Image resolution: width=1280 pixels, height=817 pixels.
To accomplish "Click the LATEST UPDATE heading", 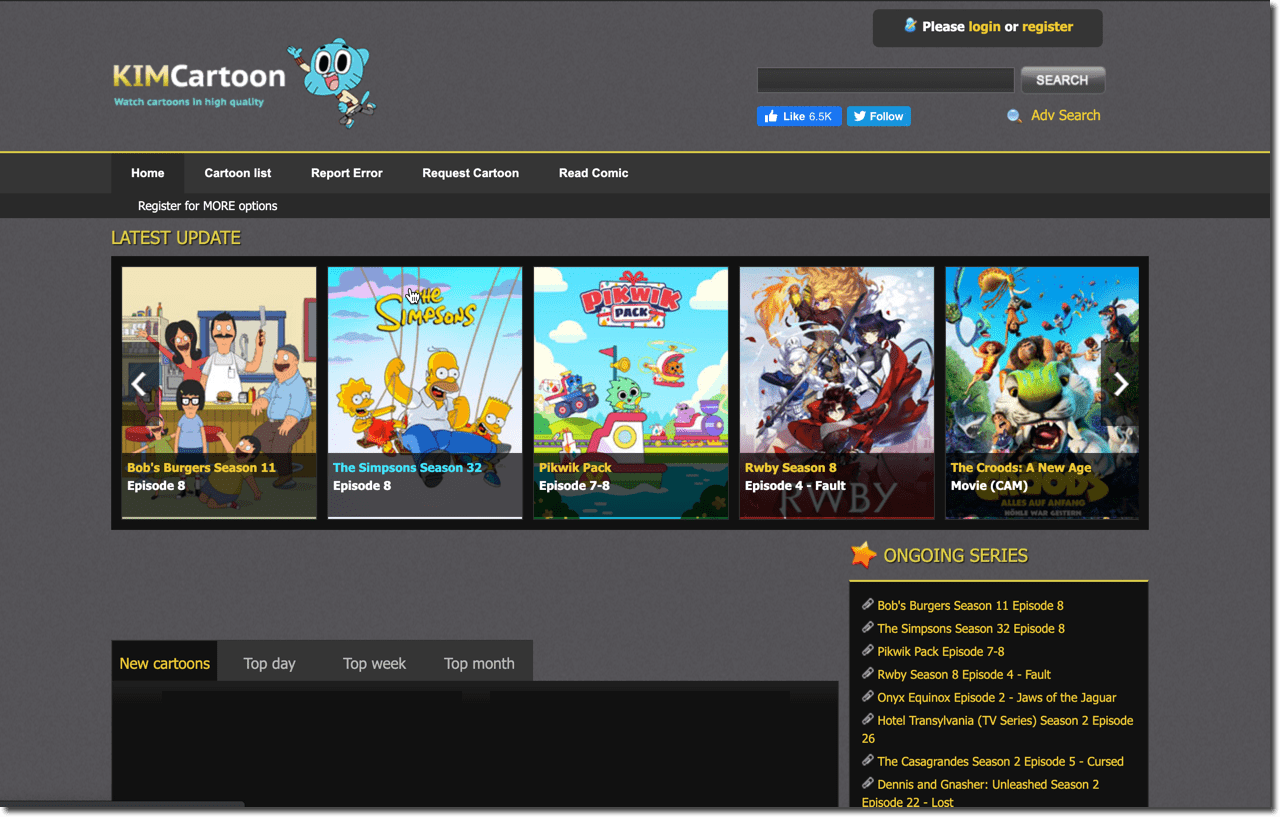I will (x=176, y=238).
